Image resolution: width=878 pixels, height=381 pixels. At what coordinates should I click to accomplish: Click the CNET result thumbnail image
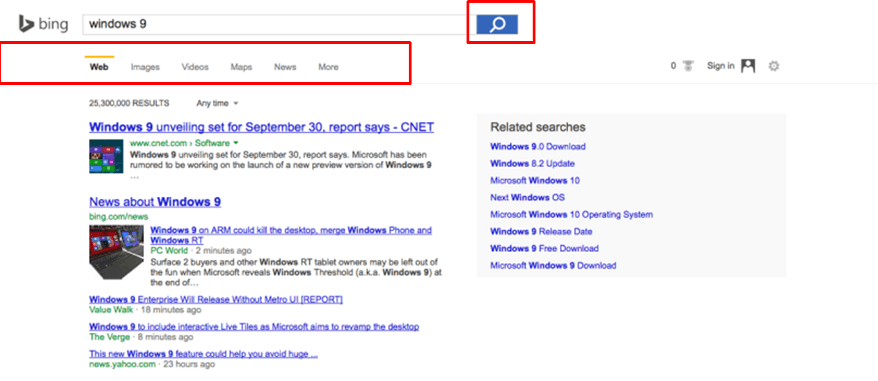coord(106,156)
